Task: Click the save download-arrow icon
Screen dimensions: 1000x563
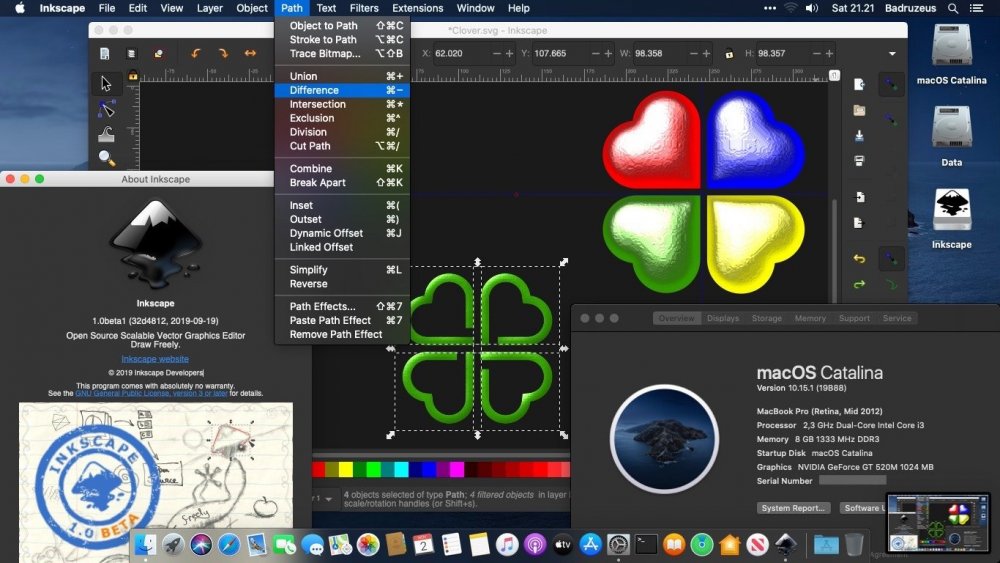Action: tap(859, 135)
